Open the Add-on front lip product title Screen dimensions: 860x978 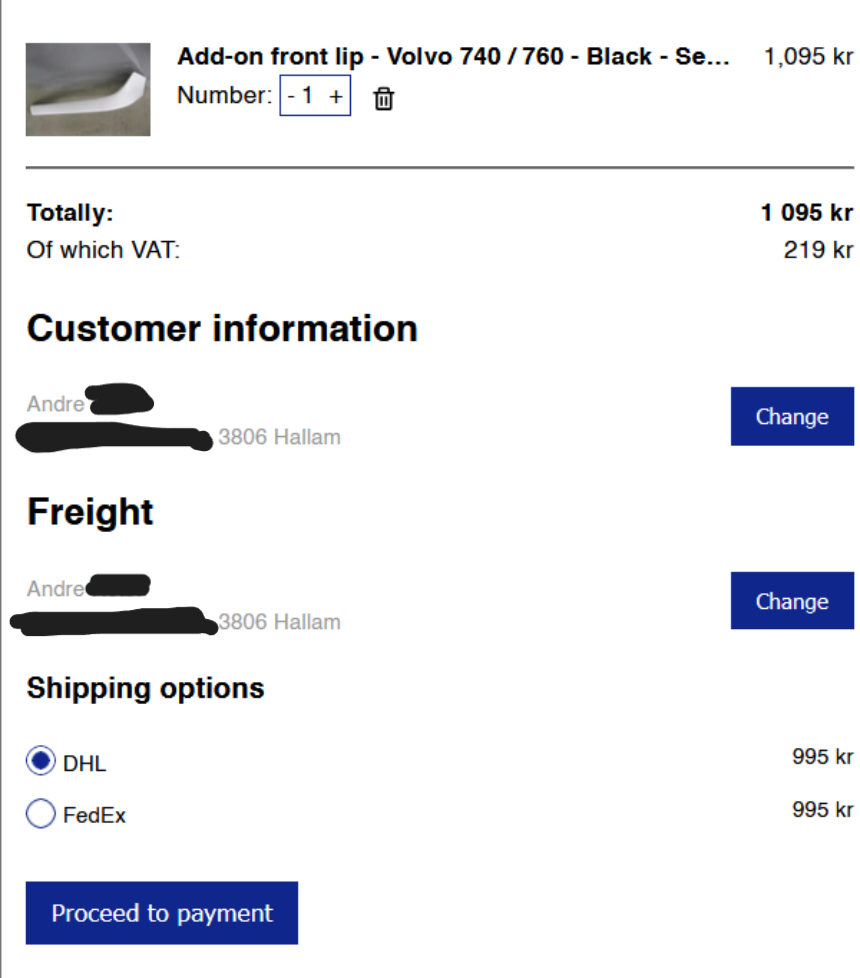point(453,56)
